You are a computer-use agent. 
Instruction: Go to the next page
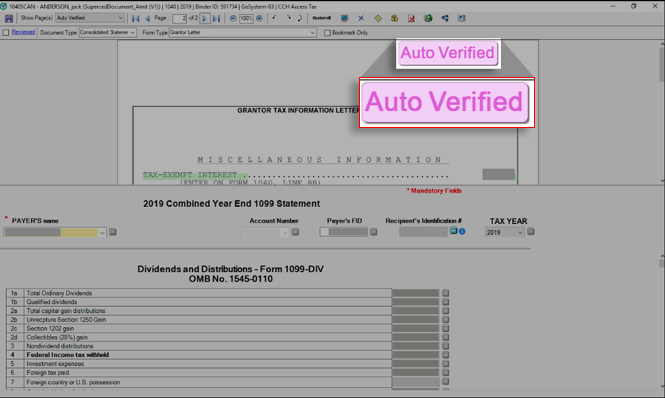click(x=205, y=18)
